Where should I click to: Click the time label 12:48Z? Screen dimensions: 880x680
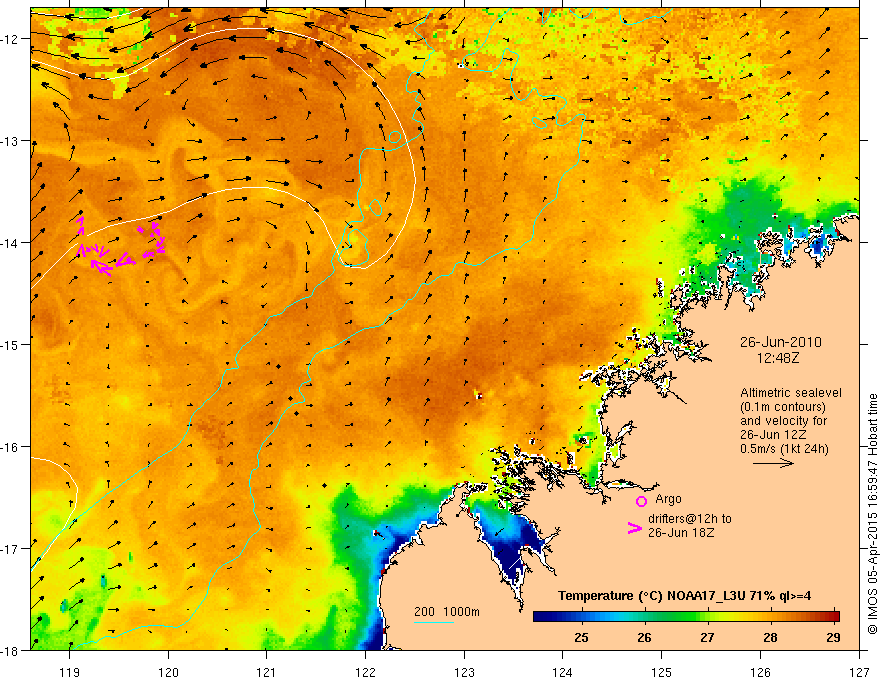click(x=778, y=358)
